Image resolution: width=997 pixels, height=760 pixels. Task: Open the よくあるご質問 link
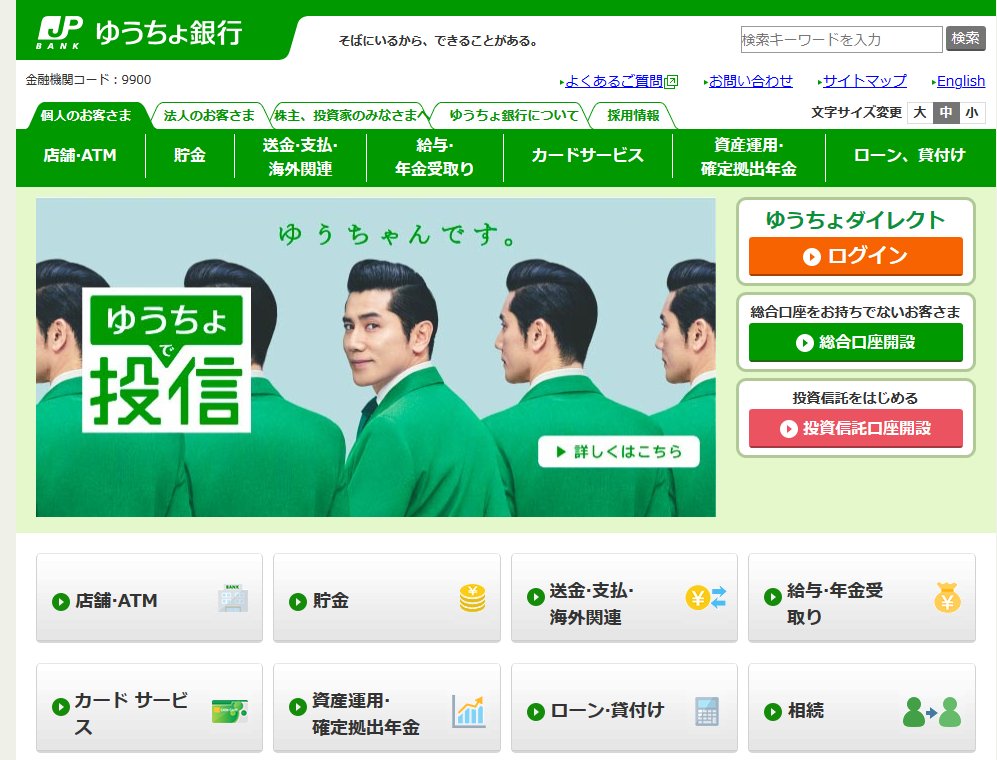[614, 81]
